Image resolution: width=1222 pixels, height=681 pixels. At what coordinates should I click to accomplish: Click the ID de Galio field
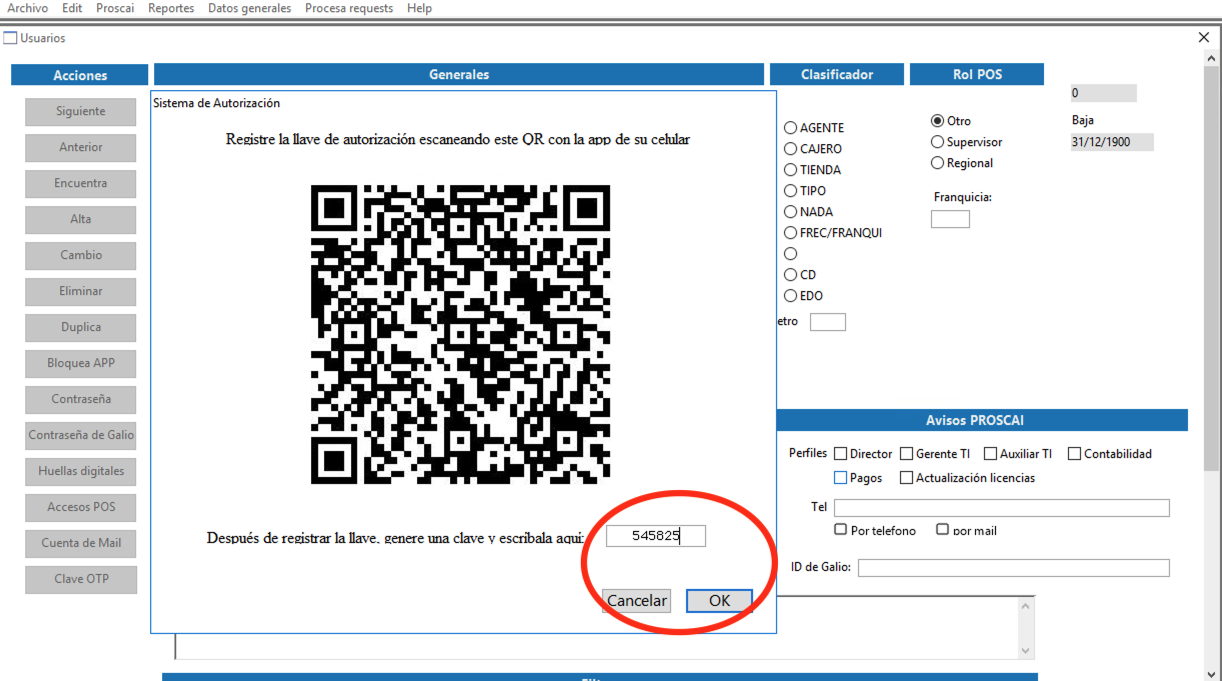[1013, 568]
